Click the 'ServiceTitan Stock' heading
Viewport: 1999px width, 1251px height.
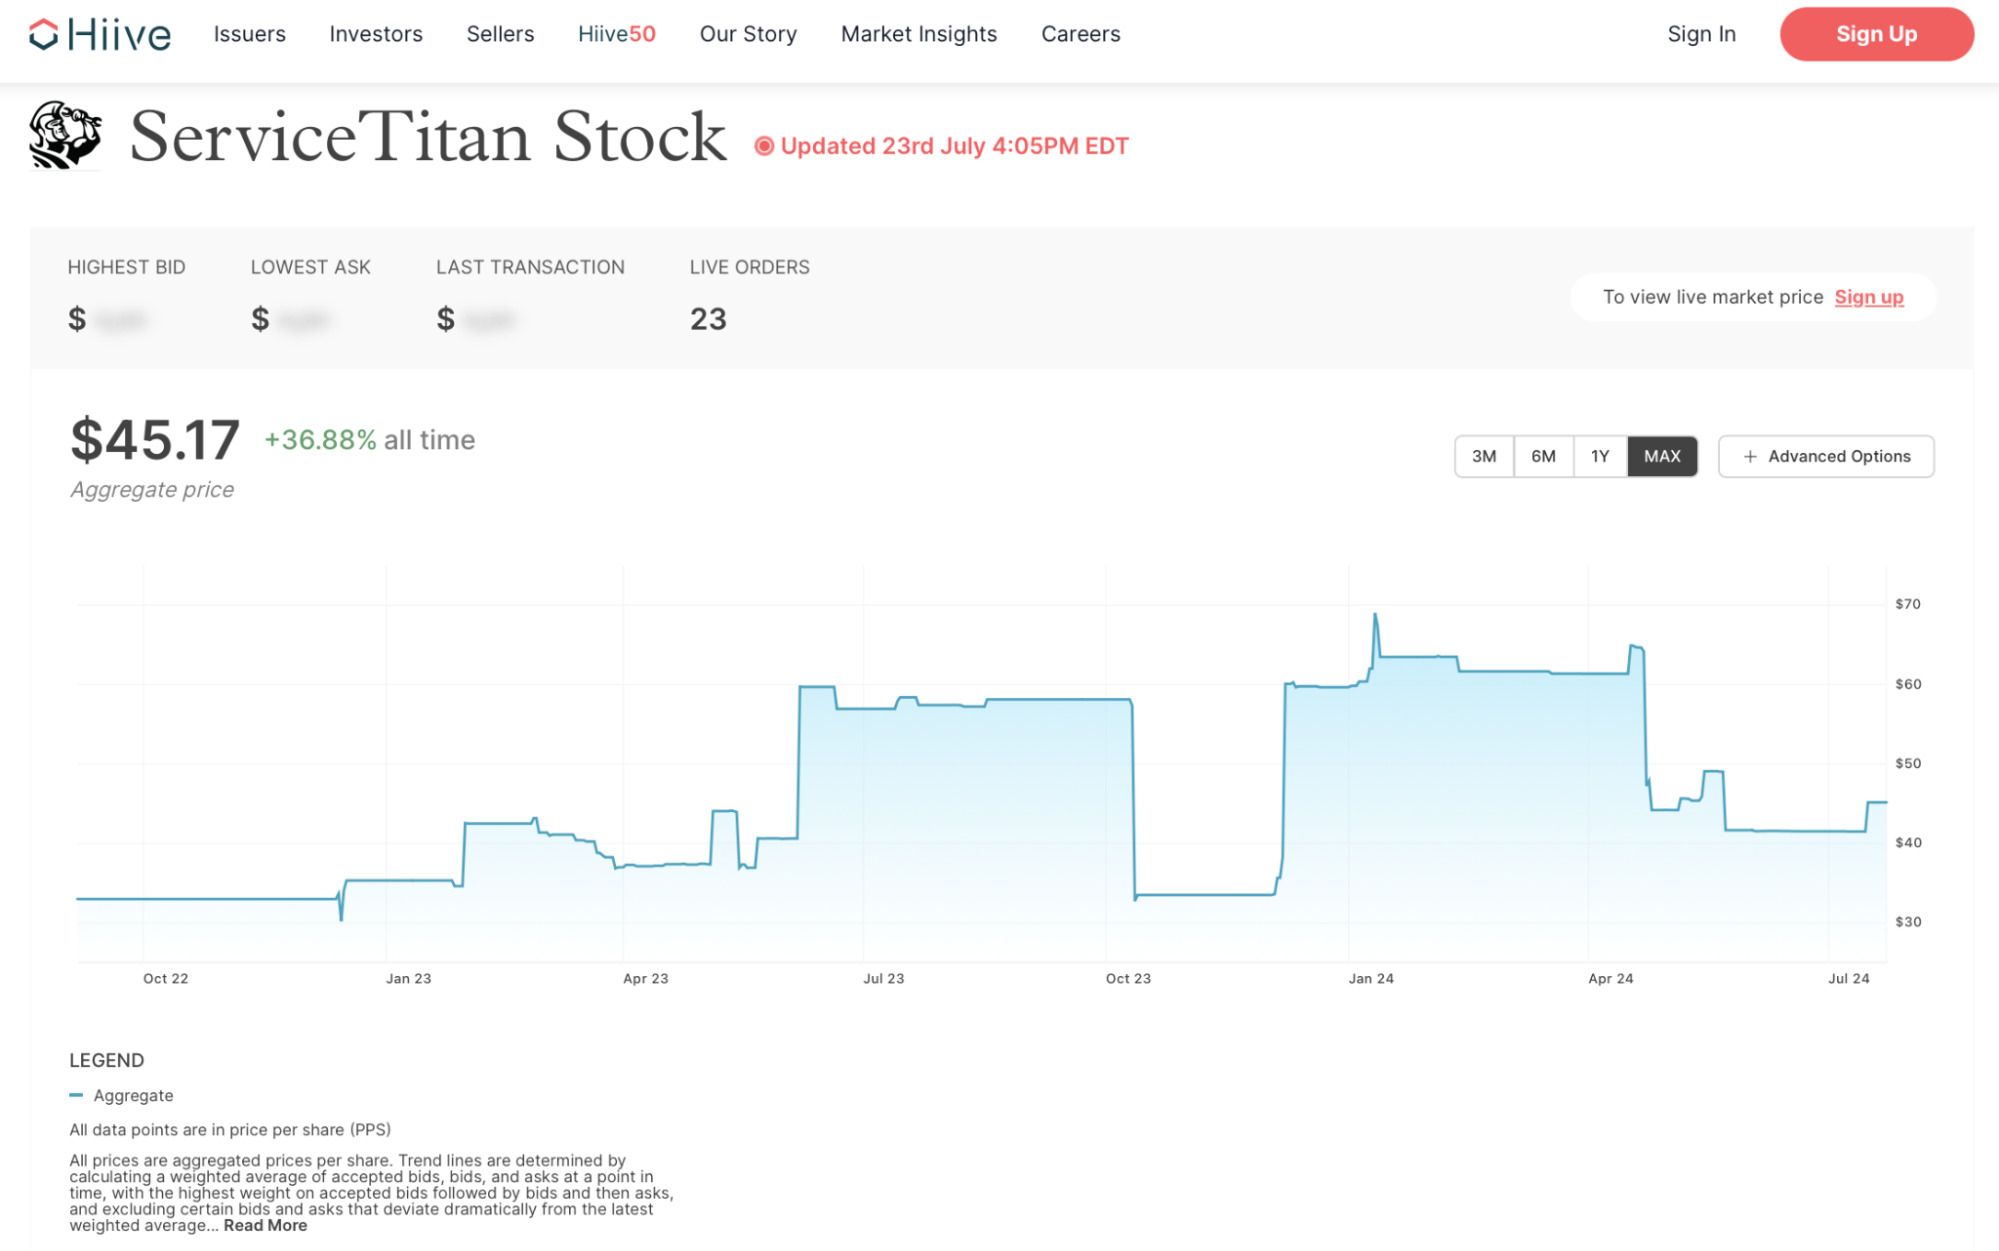point(428,136)
